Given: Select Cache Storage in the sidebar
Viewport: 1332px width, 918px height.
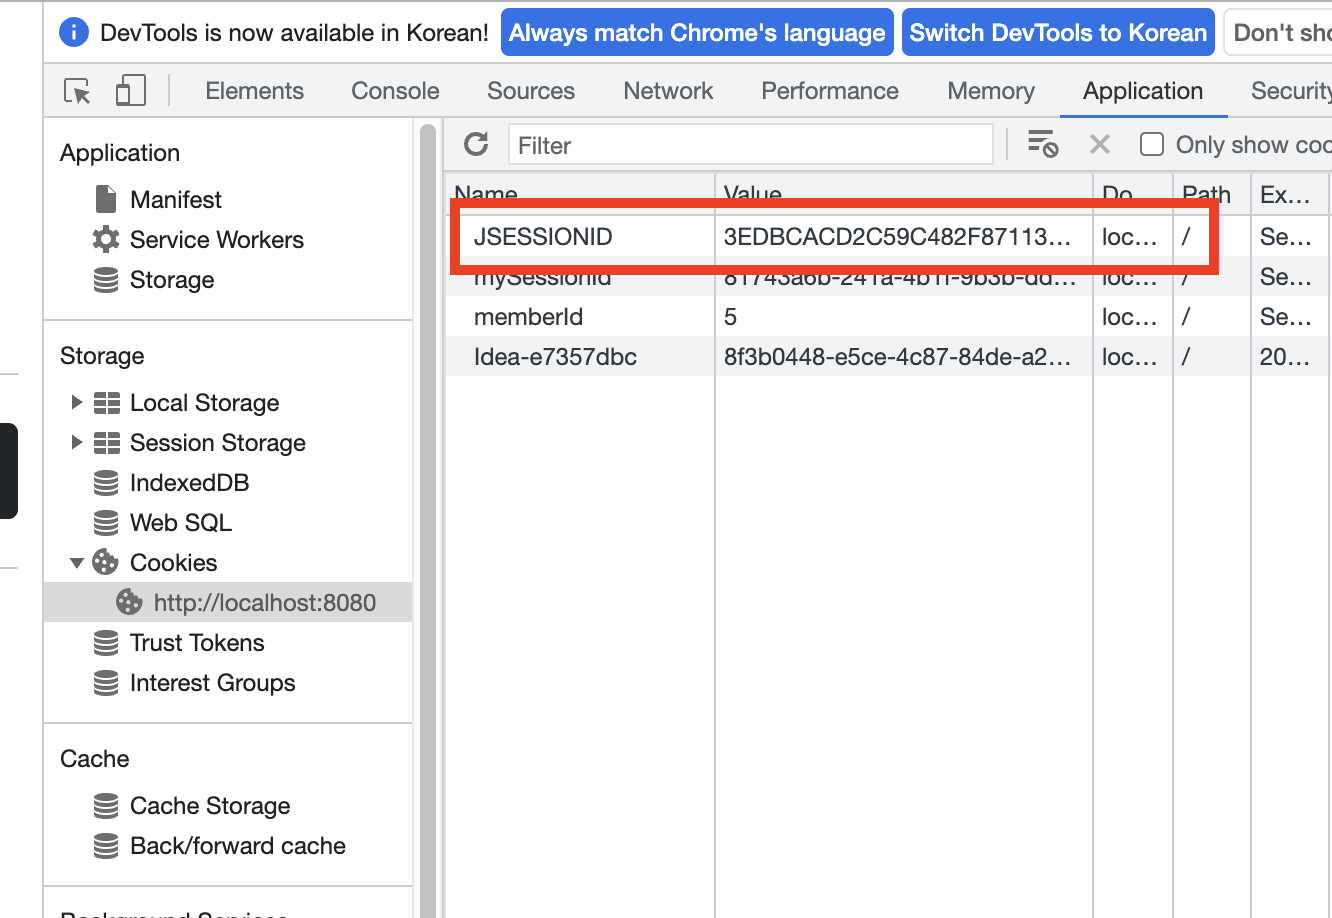Looking at the screenshot, I should coord(210,805).
